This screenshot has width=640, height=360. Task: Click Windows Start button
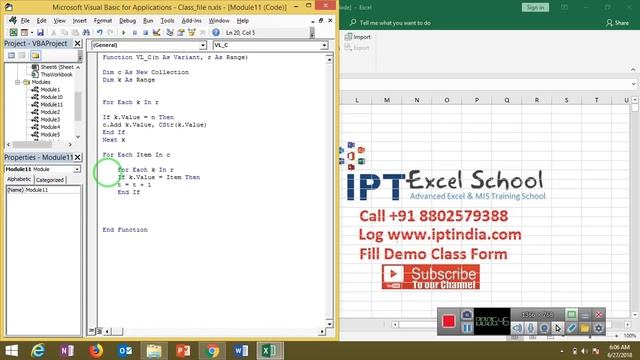[x=11, y=351]
